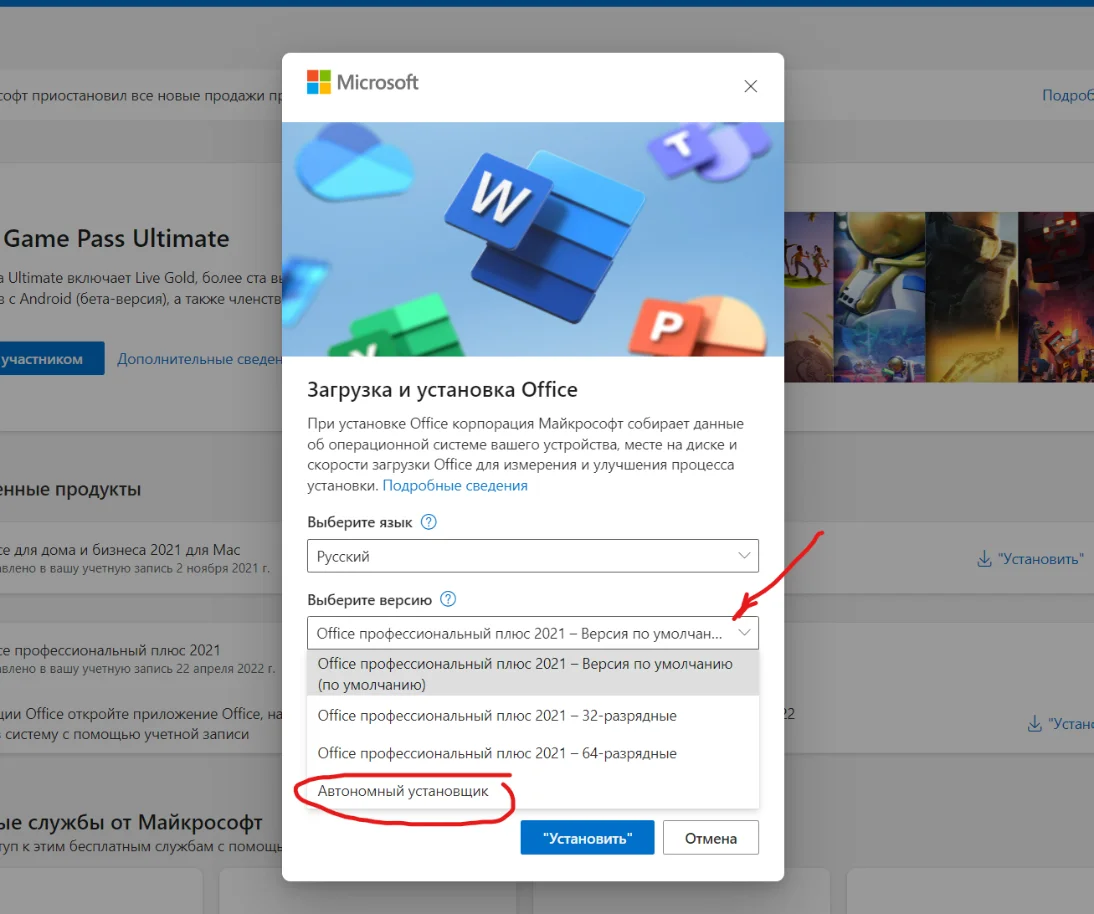Click "Установить" link for Office 2021 for Mac
This screenshot has width=1094, height=914.
click(1030, 559)
